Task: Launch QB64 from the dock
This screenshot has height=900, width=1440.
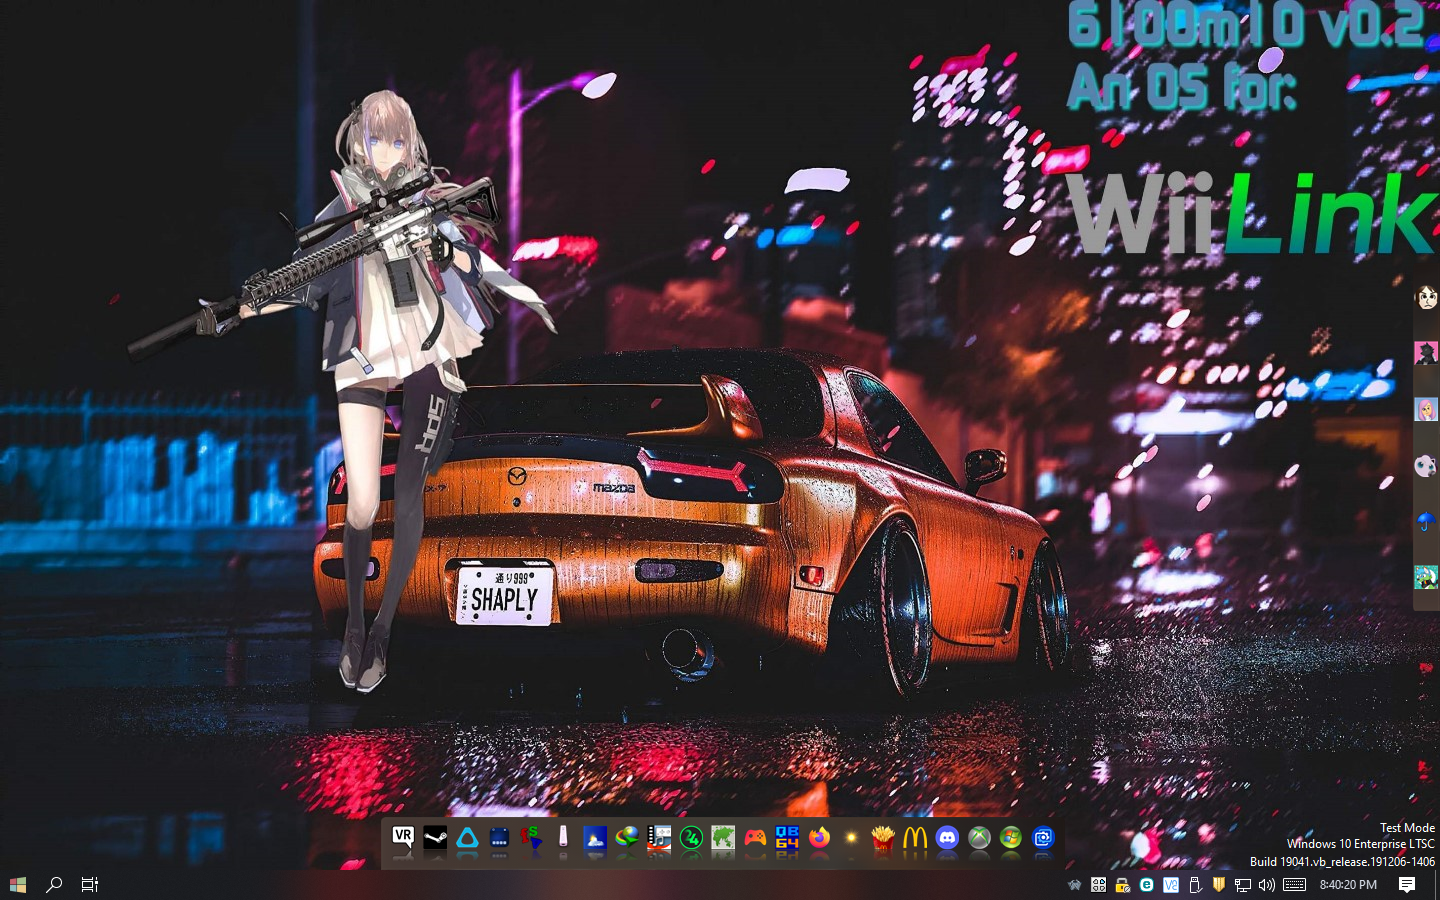Action: 787,838
